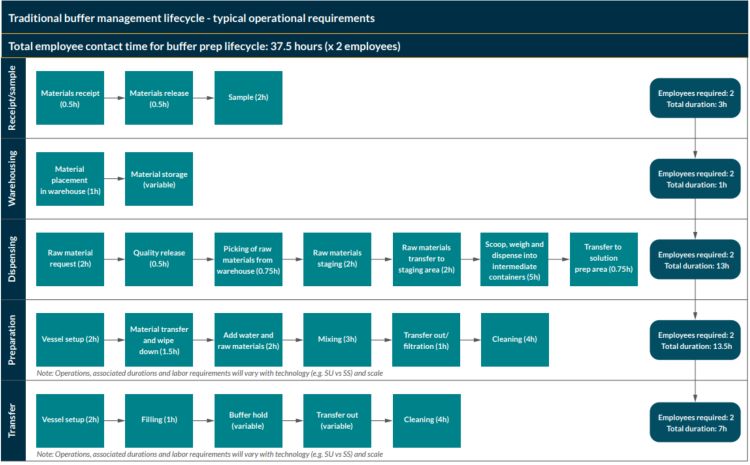Select Vessel setup in the Preparation row

(x=70, y=340)
